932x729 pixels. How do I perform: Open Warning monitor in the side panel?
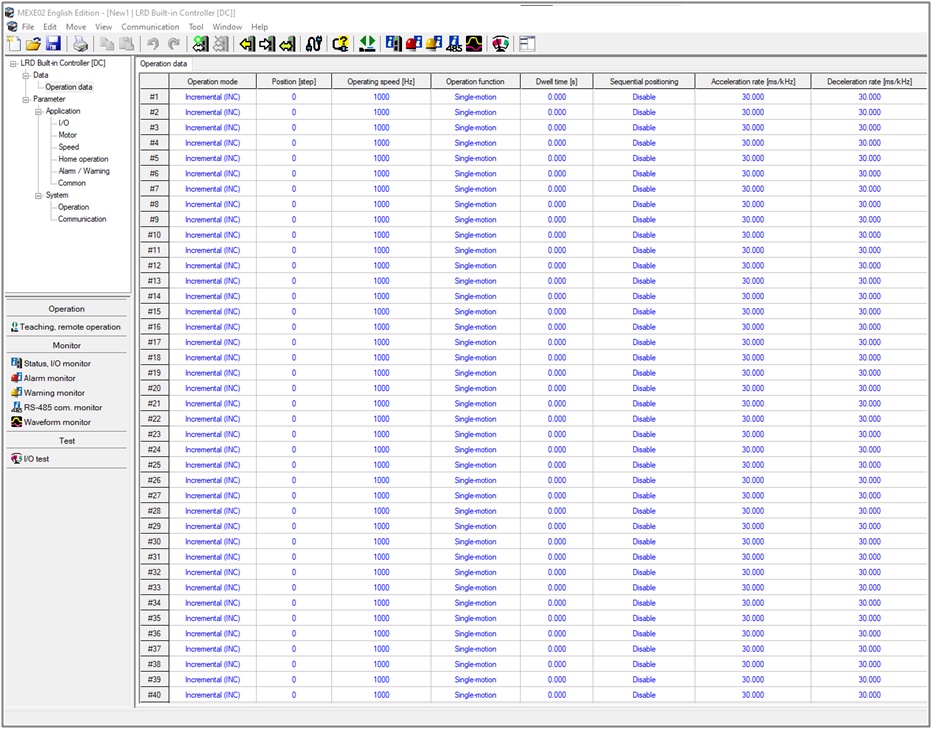(x=53, y=393)
